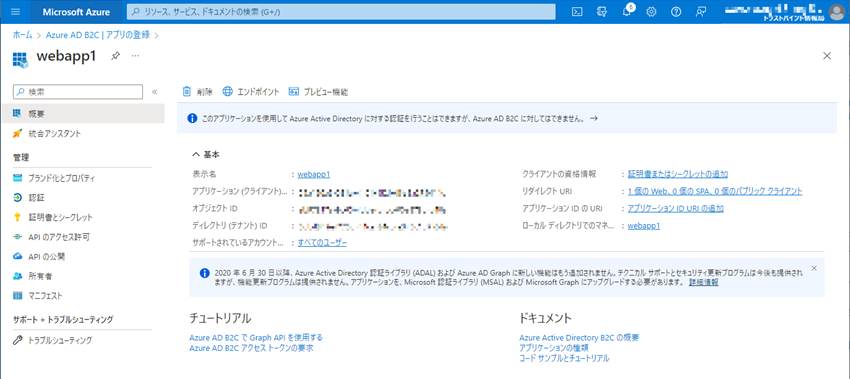The width and height of the screenshot is (850, 379).
Task: Click the sidebar 検索 input field
Action: pyautogui.click(x=78, y=92)
